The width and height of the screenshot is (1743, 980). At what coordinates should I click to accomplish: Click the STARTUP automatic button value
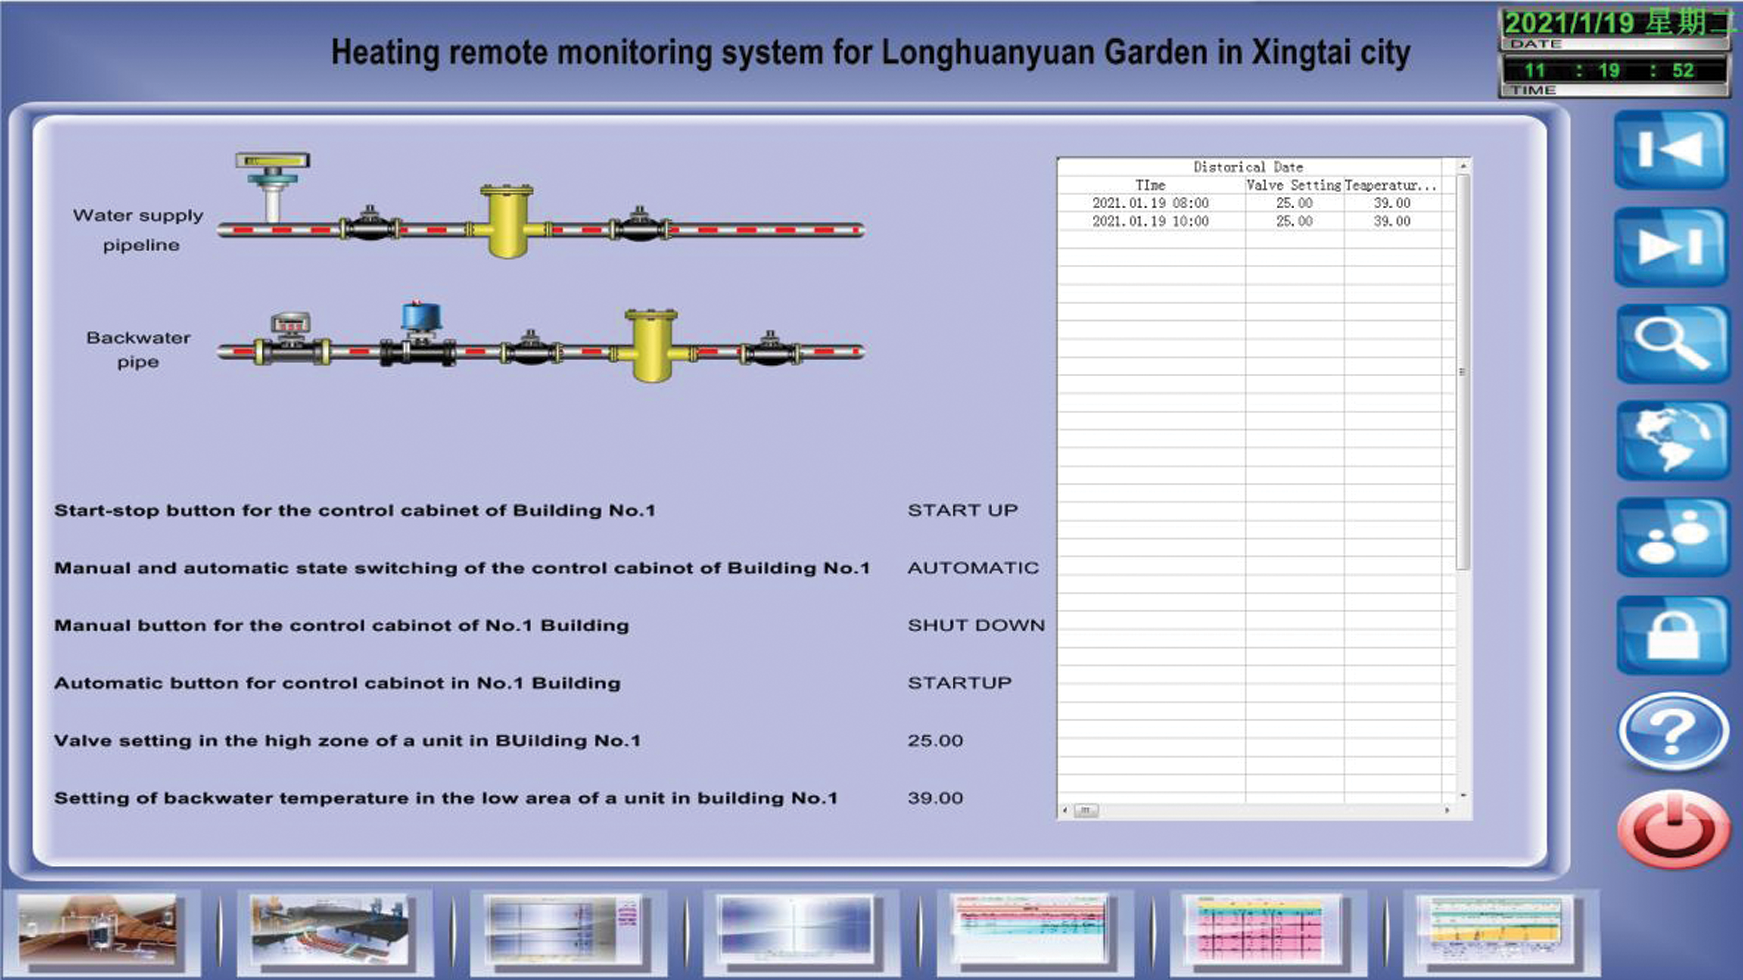point(959,683)
